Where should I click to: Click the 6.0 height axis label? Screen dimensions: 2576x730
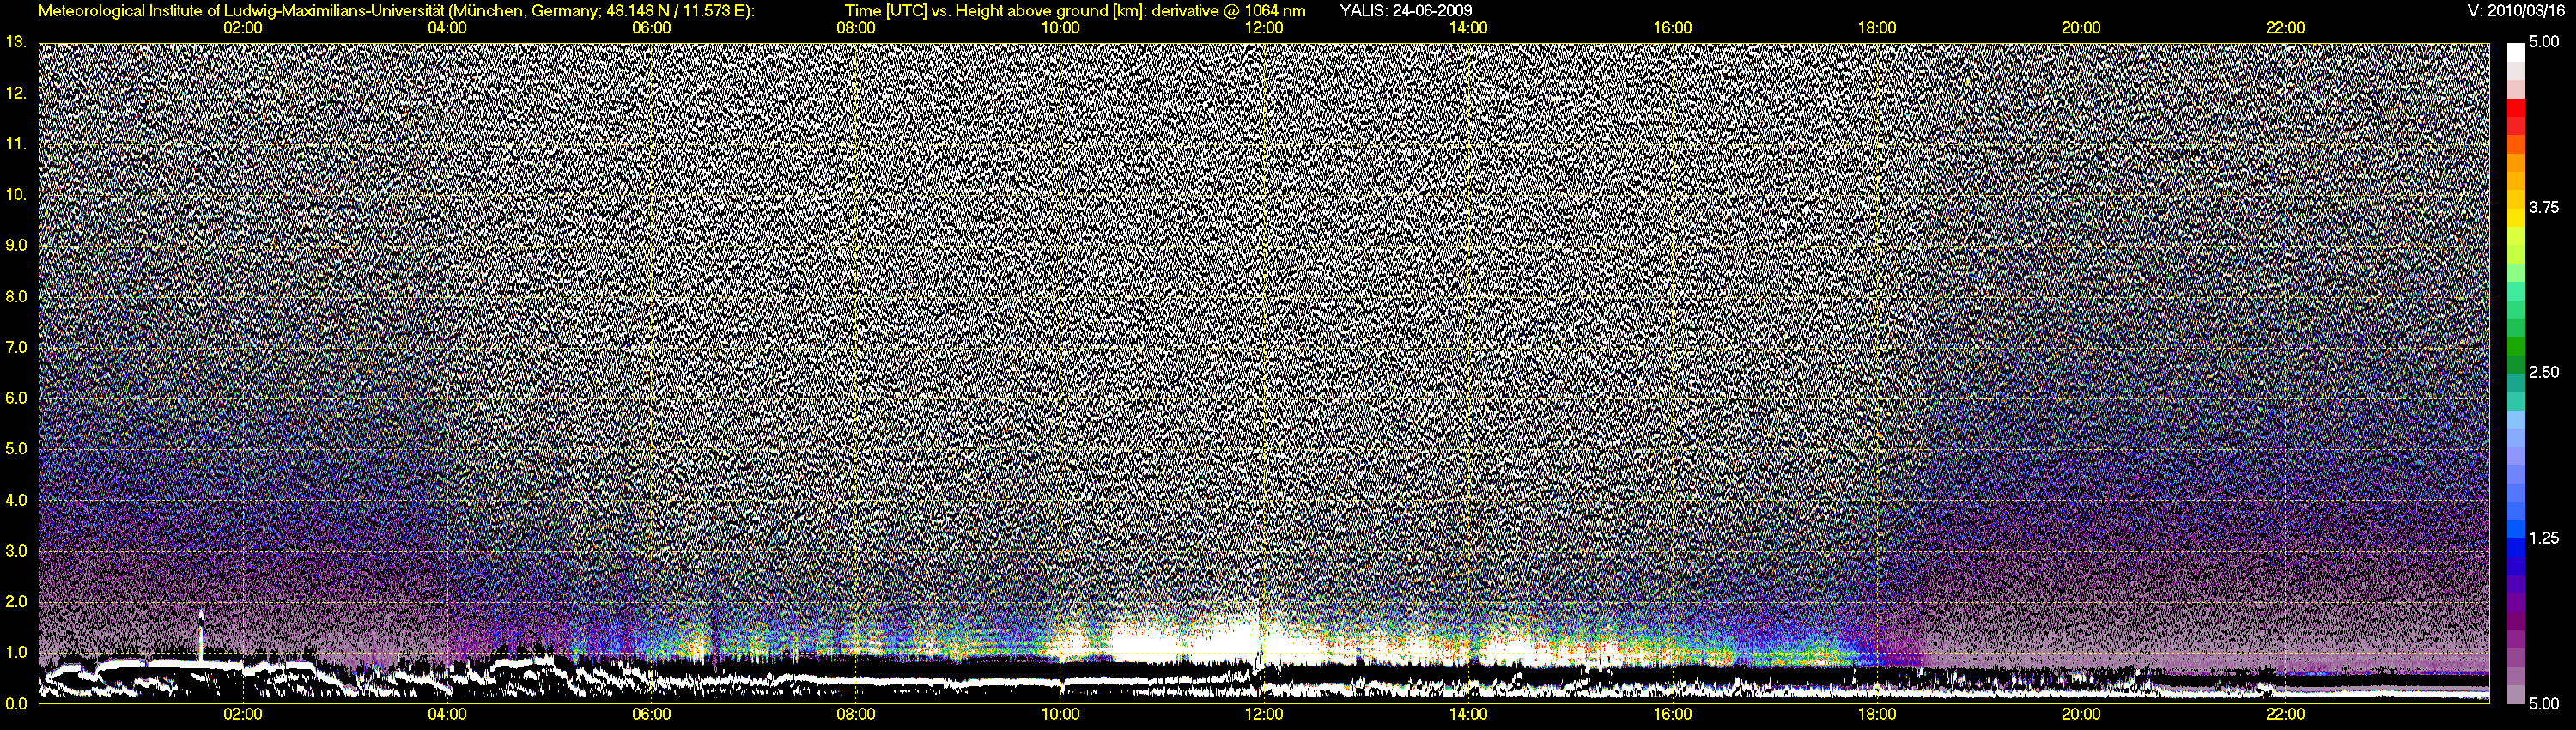[x=15, y=398]
